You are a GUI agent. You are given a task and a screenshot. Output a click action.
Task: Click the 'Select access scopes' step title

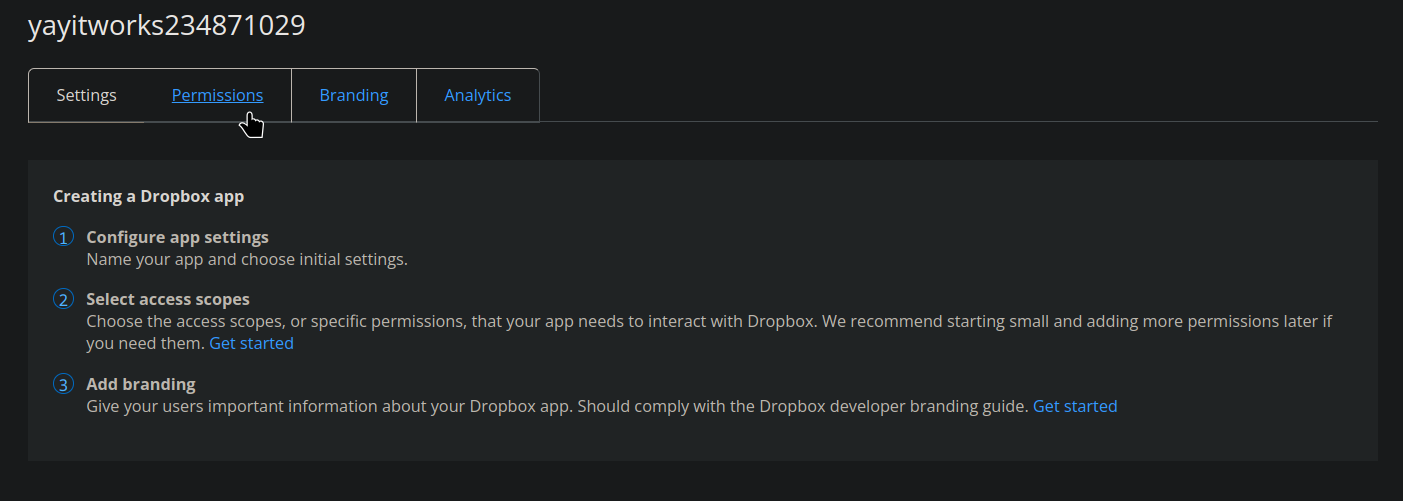[168, 299]
